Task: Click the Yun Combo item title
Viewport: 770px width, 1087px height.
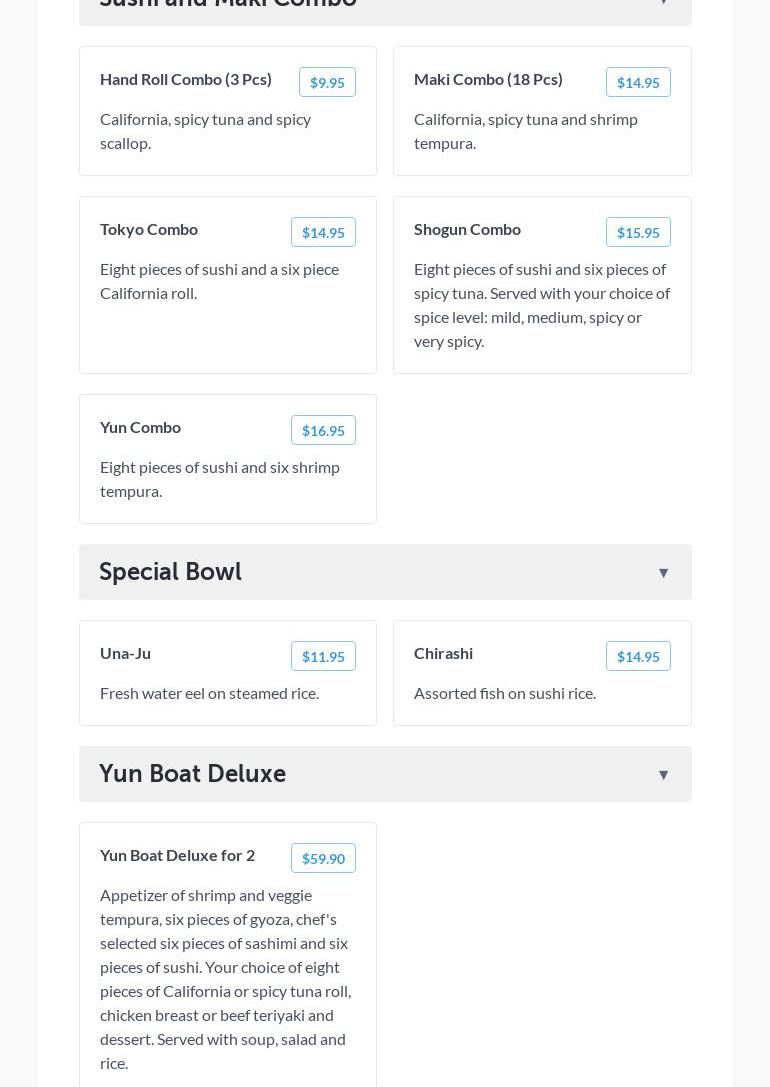Action: [140, 427]
